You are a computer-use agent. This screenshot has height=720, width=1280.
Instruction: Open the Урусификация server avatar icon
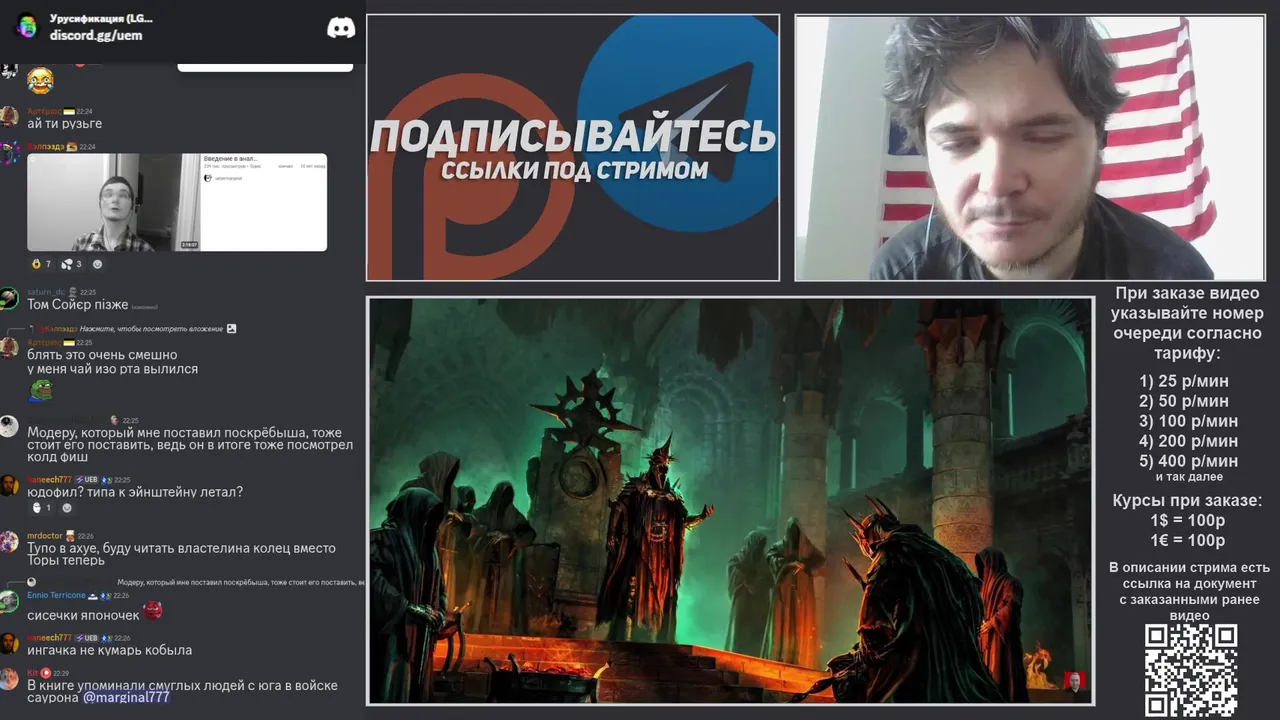(27, 27)
